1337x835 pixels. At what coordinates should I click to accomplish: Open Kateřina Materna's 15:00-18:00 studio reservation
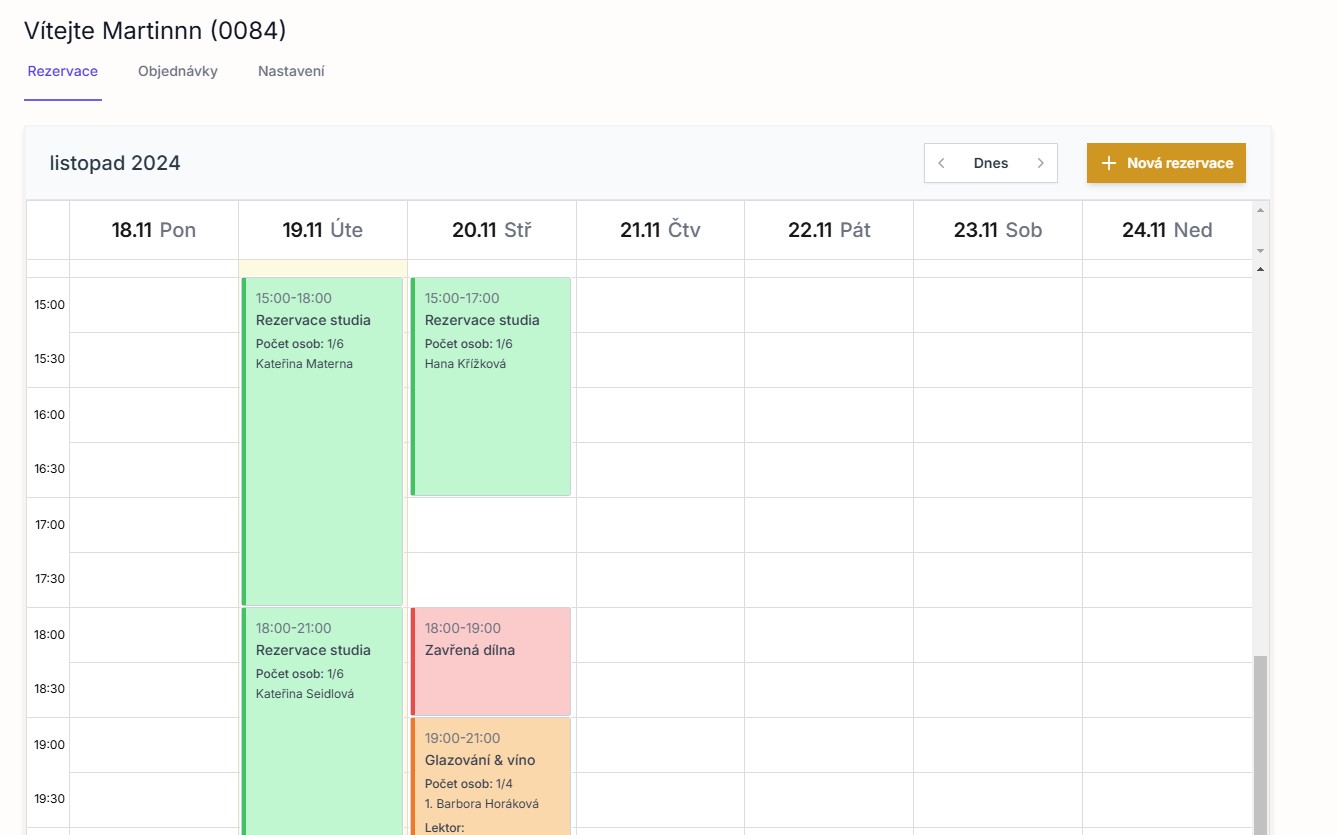(x=322, y=440)
